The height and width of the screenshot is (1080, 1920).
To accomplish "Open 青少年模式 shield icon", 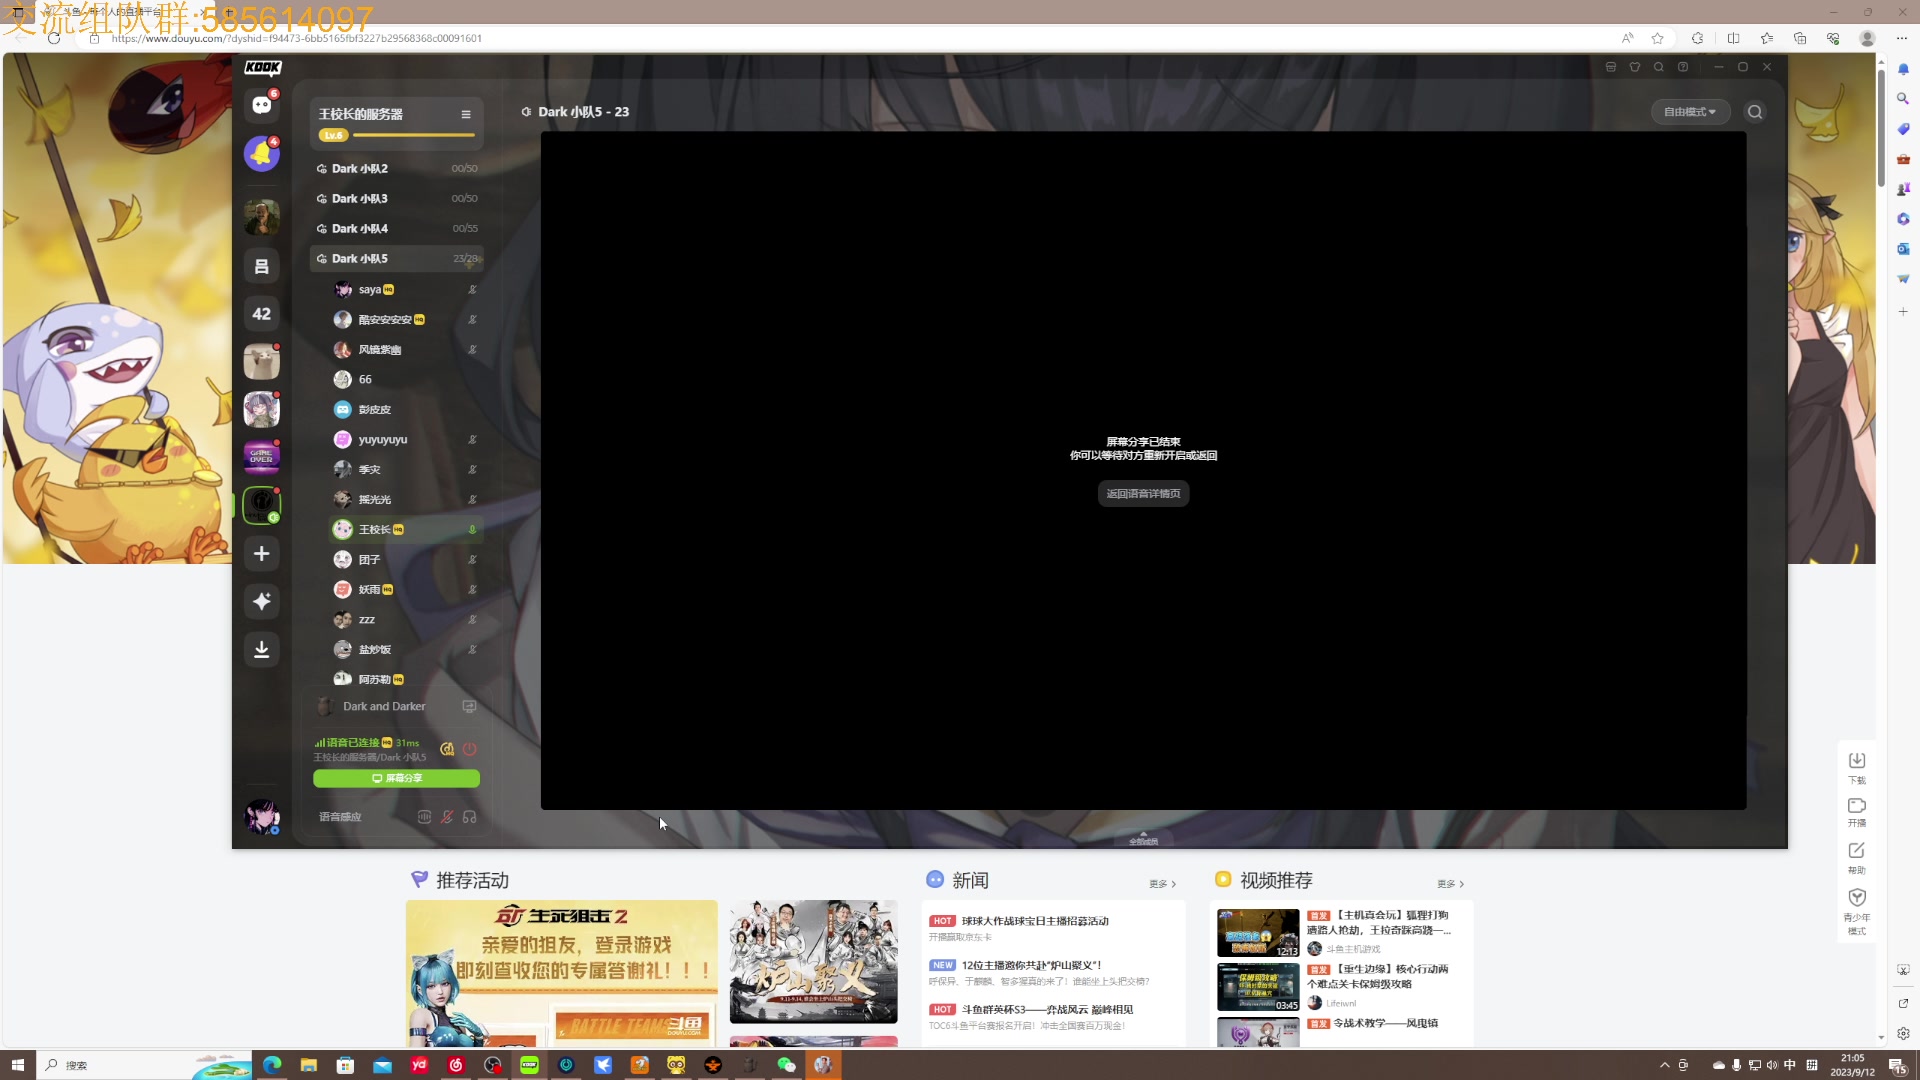I will [x=1857, y=910].
